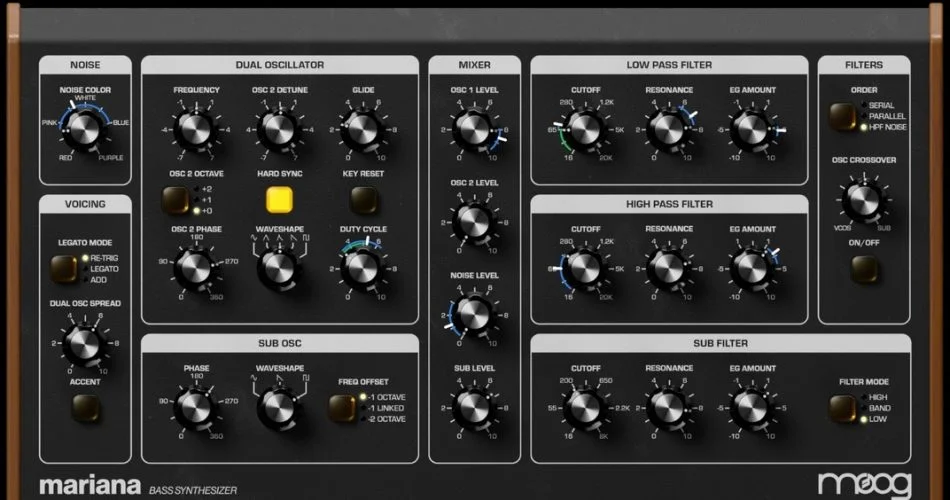
Task: Select the -1 LINKED freq offset
Action: tap(387, 408)
